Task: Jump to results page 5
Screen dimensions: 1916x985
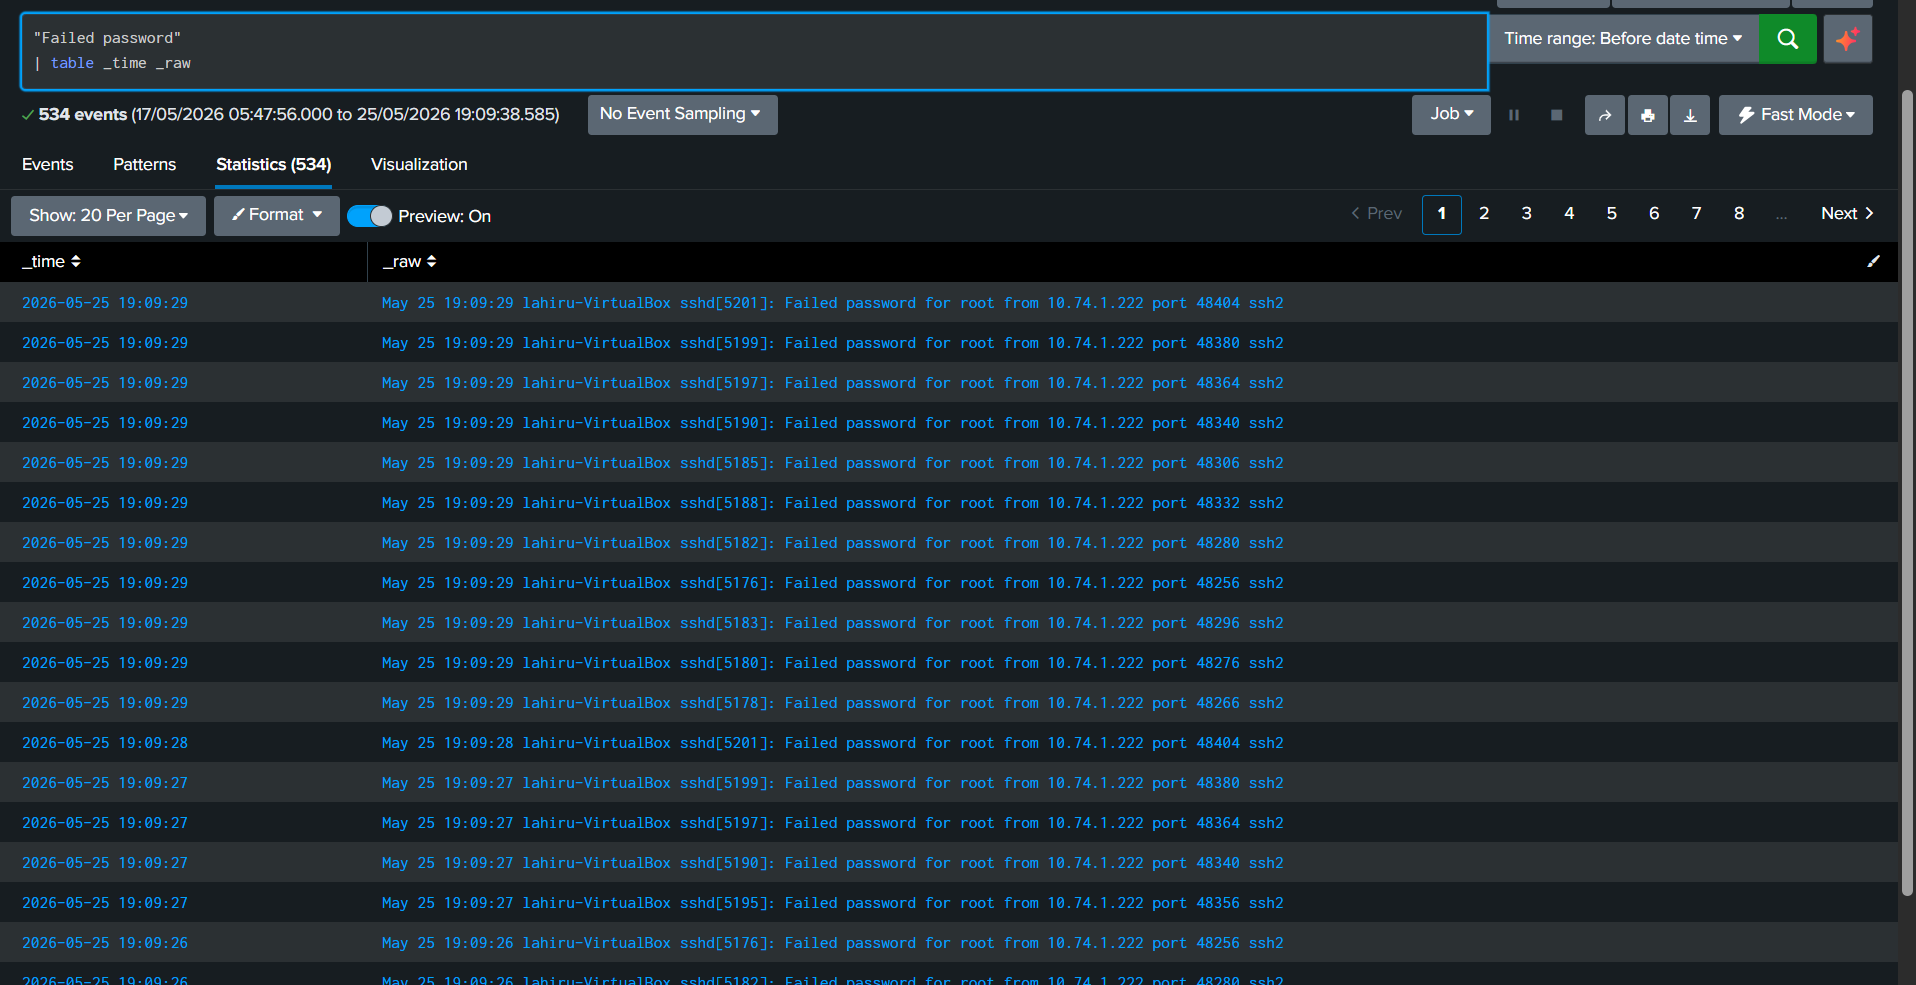Action: click(1611, 214)
